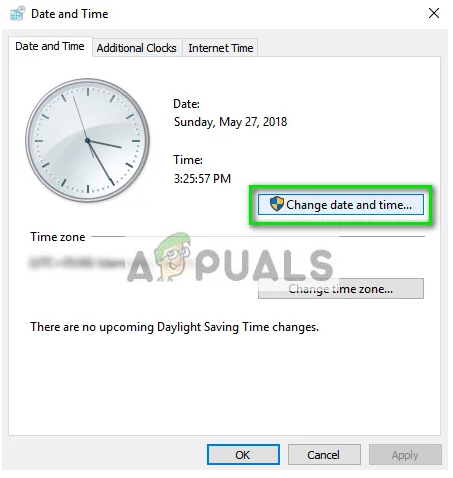Click Change time zone button
The height and width of the screenshot is (478, 453).
coord(341,289)
